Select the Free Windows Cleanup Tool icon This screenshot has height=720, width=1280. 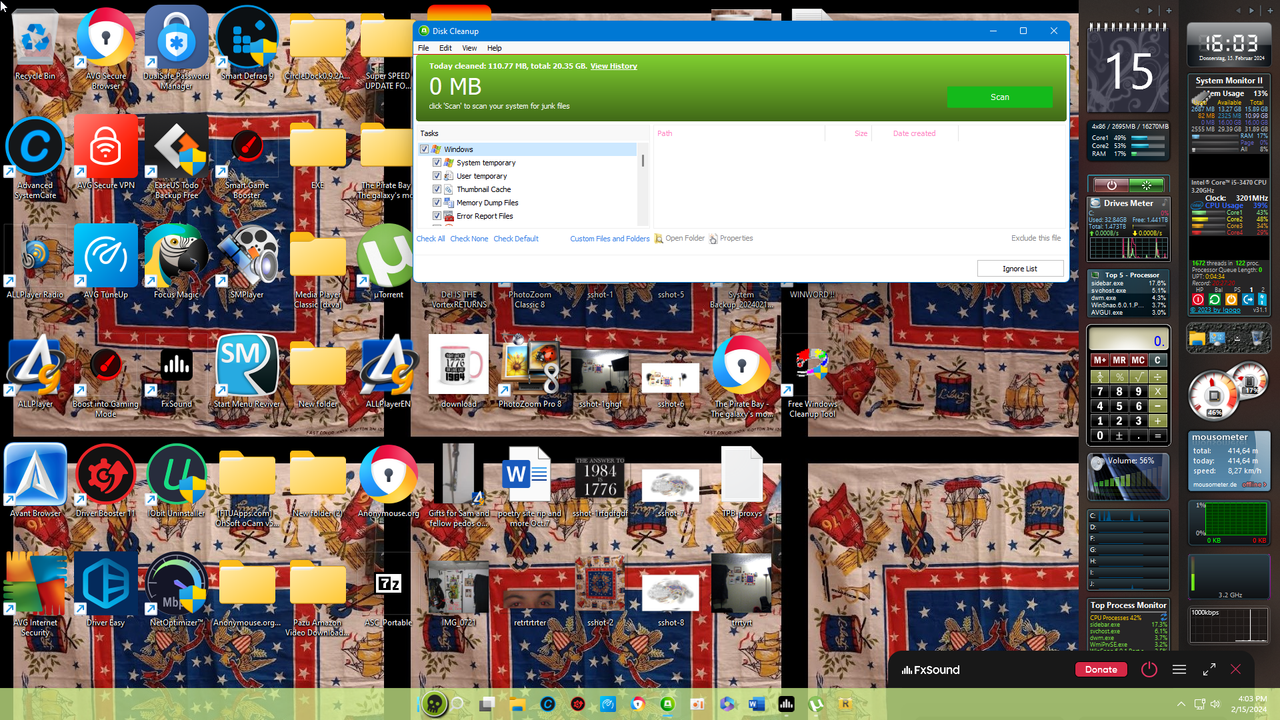[812, 380]
